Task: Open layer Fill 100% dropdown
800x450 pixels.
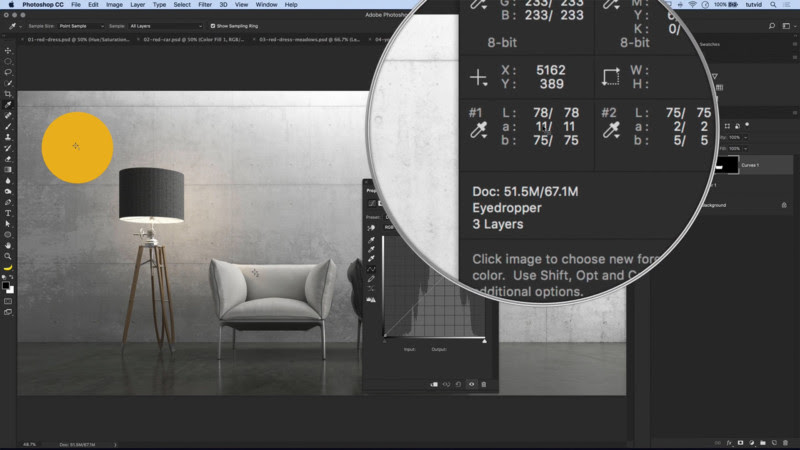Action: [x=745, y=148]
